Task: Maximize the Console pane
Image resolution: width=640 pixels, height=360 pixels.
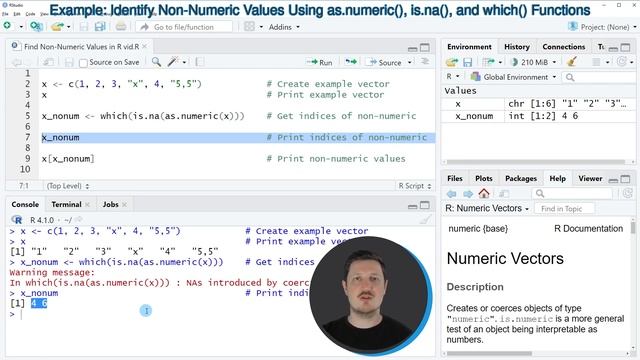Action: (425, 204)
